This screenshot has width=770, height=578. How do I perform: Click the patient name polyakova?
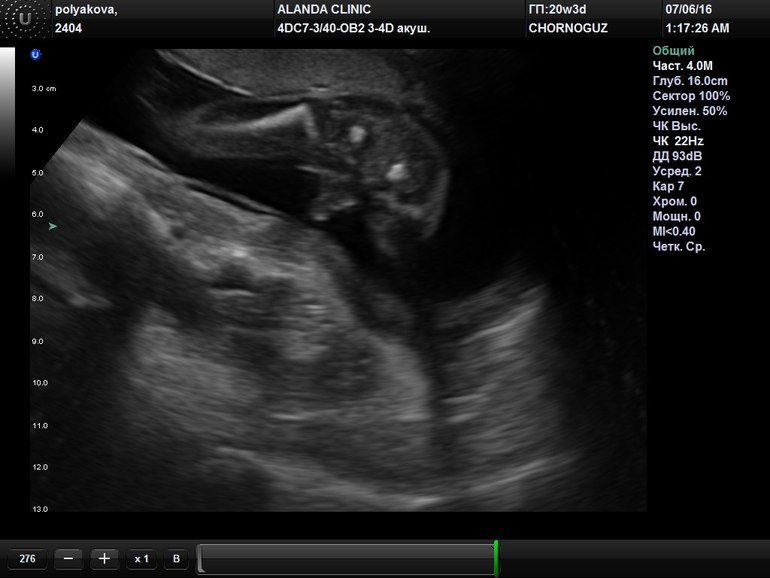[85, 9]
